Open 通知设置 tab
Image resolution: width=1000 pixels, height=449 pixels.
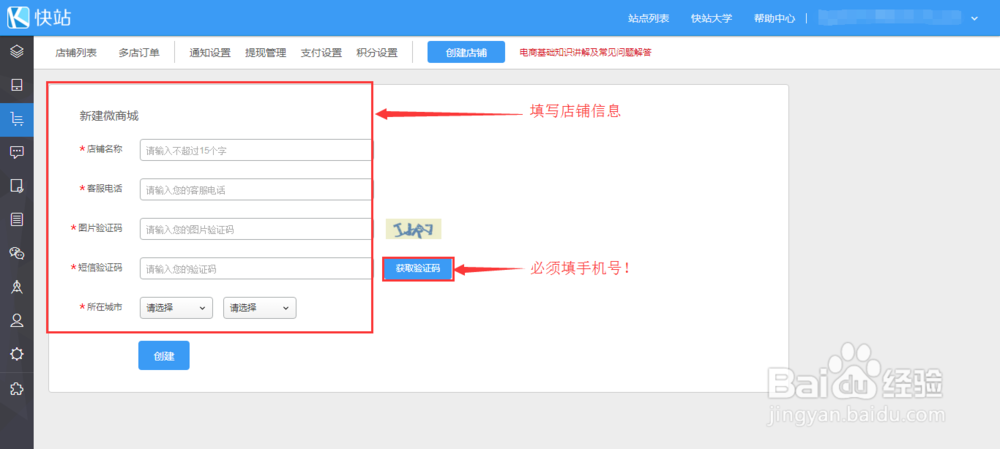pos(210,53)
